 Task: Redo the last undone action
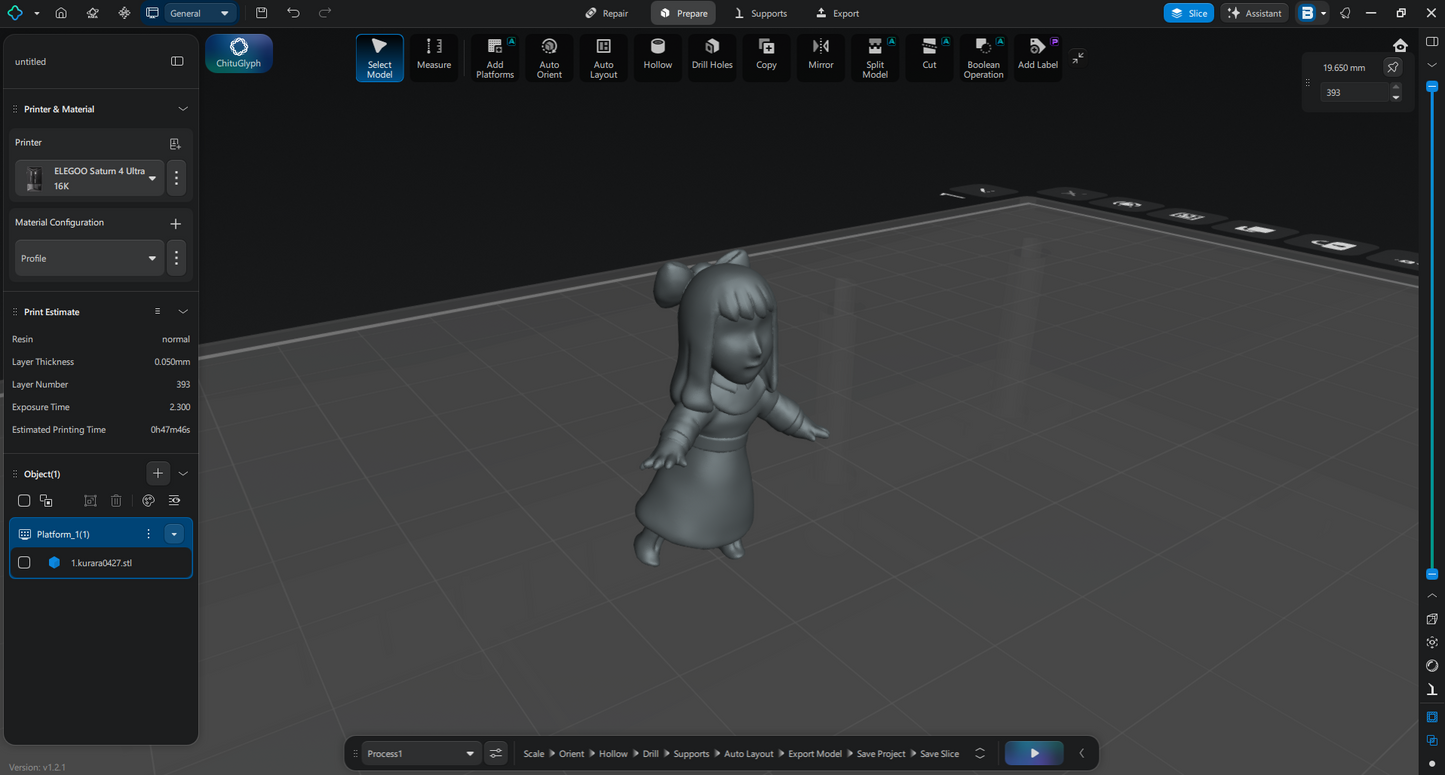coord(325,13)
